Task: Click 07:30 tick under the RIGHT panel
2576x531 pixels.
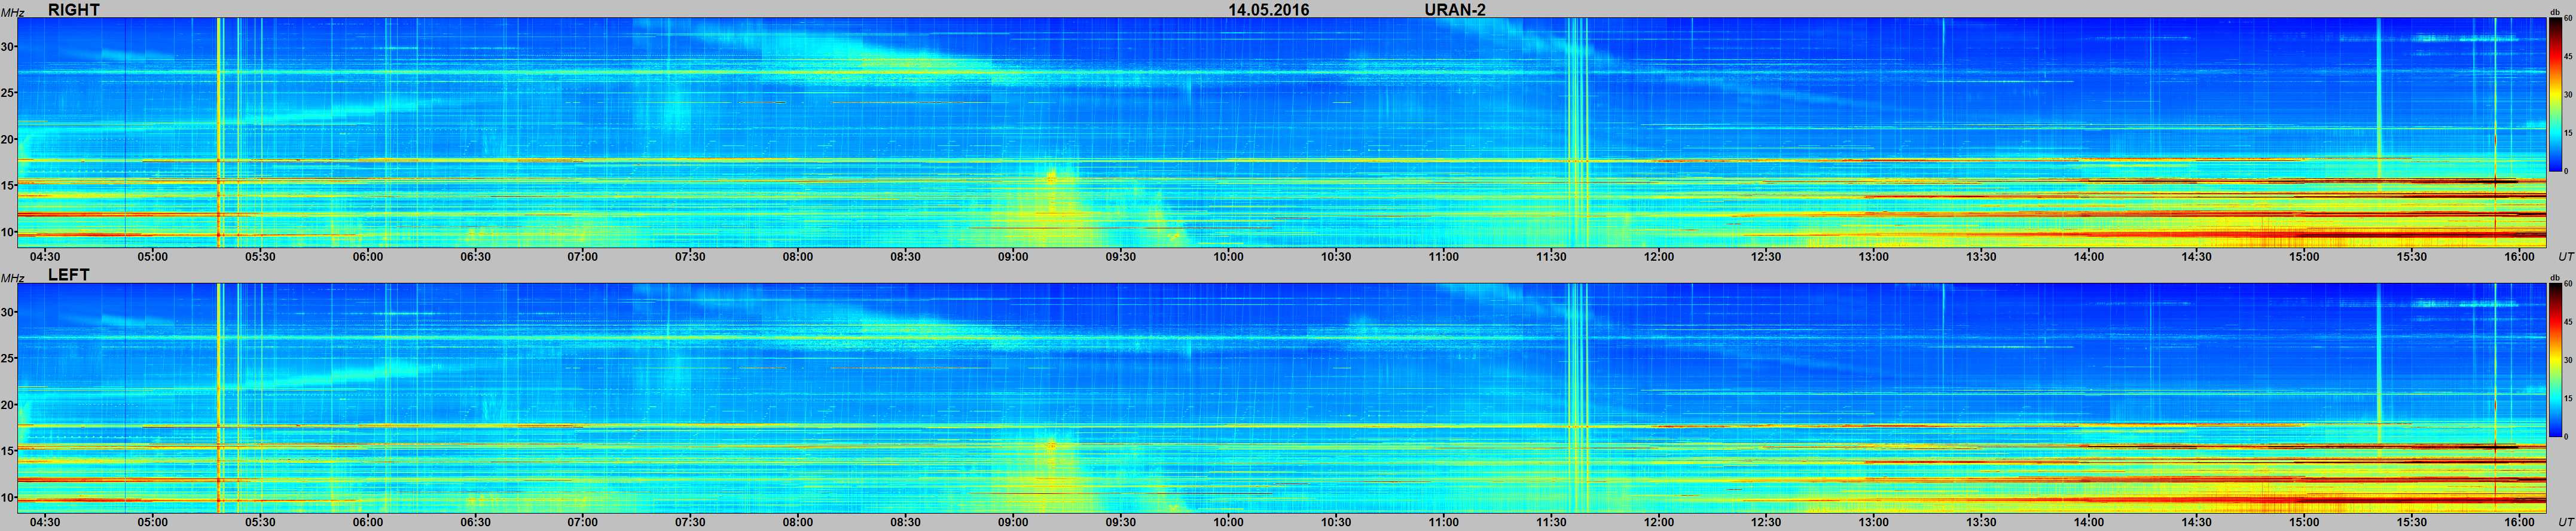Action: pyautogui.click(x=690, y=257)
